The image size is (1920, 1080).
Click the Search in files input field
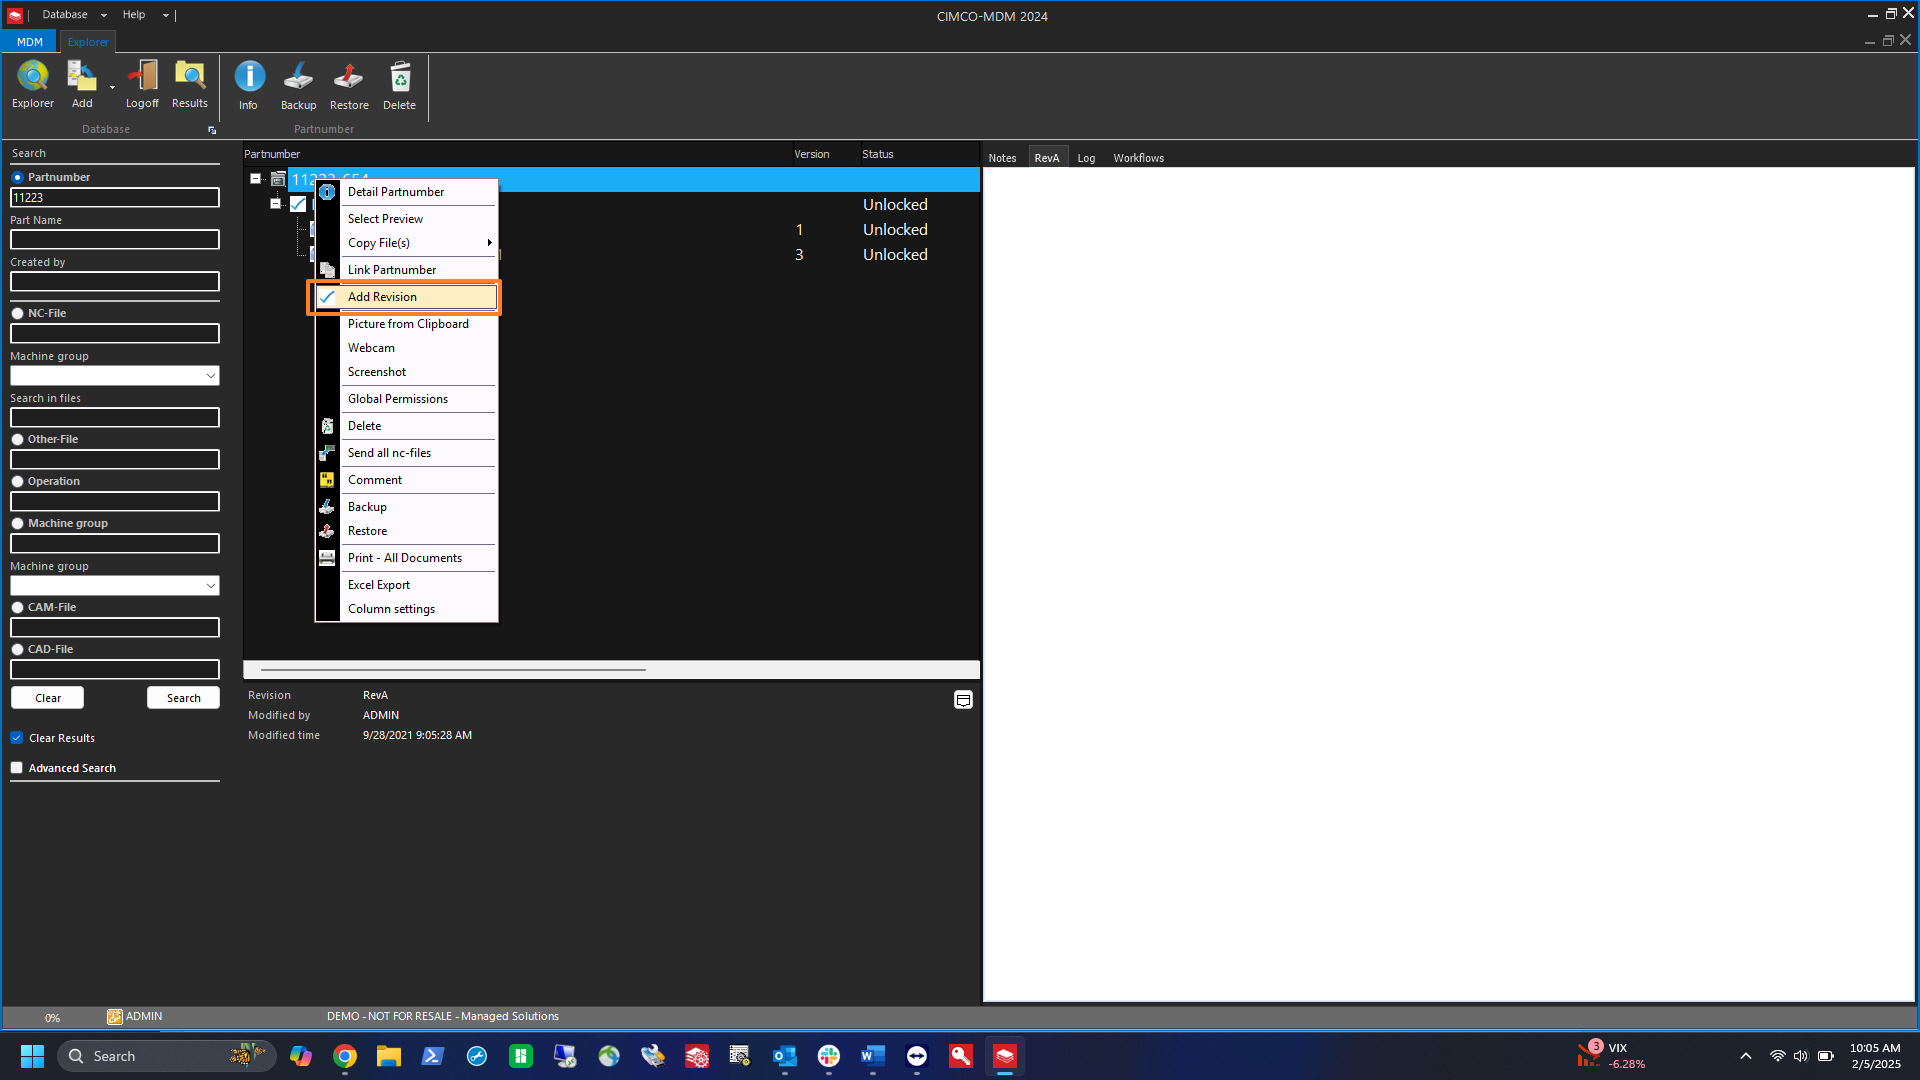tap(115, 418)
